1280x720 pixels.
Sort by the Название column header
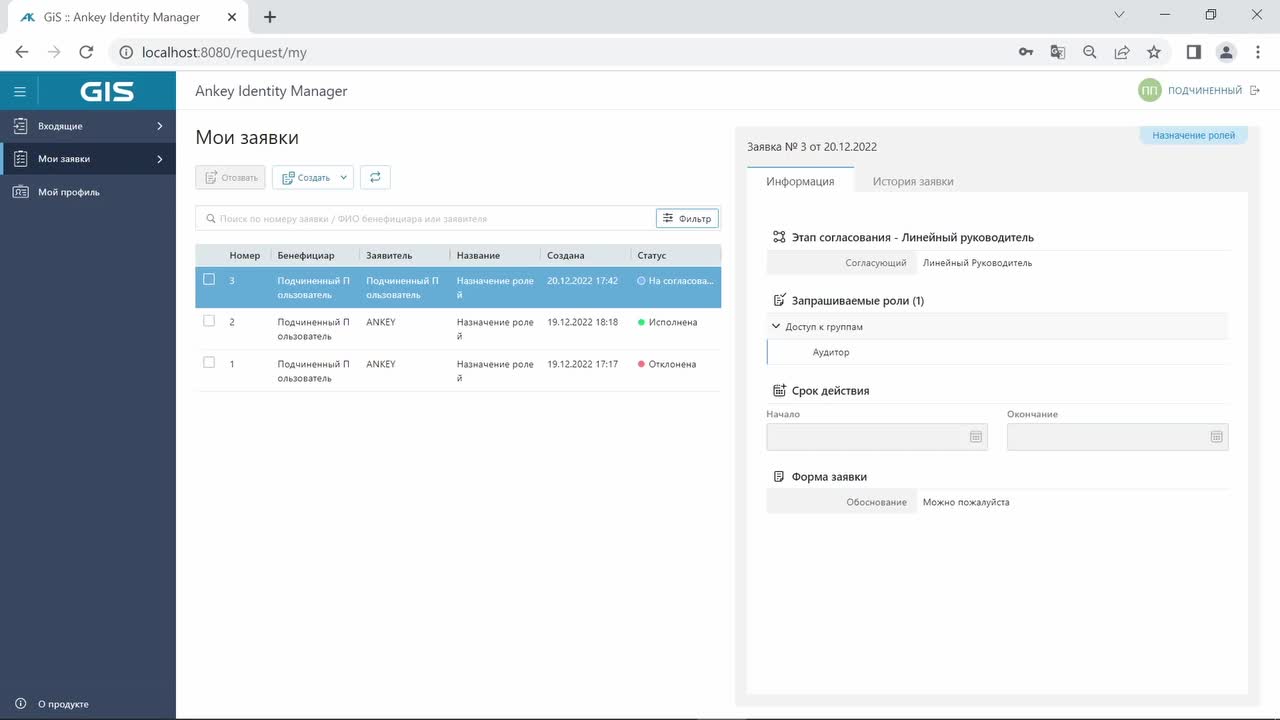coord(478,255)
